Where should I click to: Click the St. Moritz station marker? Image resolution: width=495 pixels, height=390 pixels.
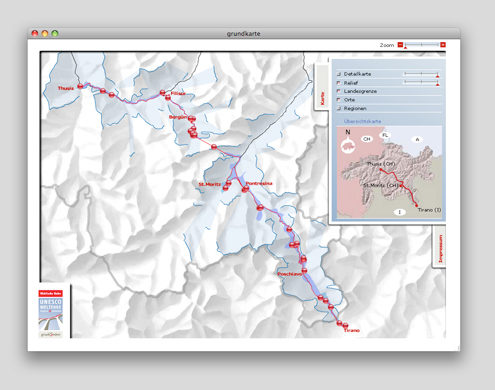coord(228,183)
